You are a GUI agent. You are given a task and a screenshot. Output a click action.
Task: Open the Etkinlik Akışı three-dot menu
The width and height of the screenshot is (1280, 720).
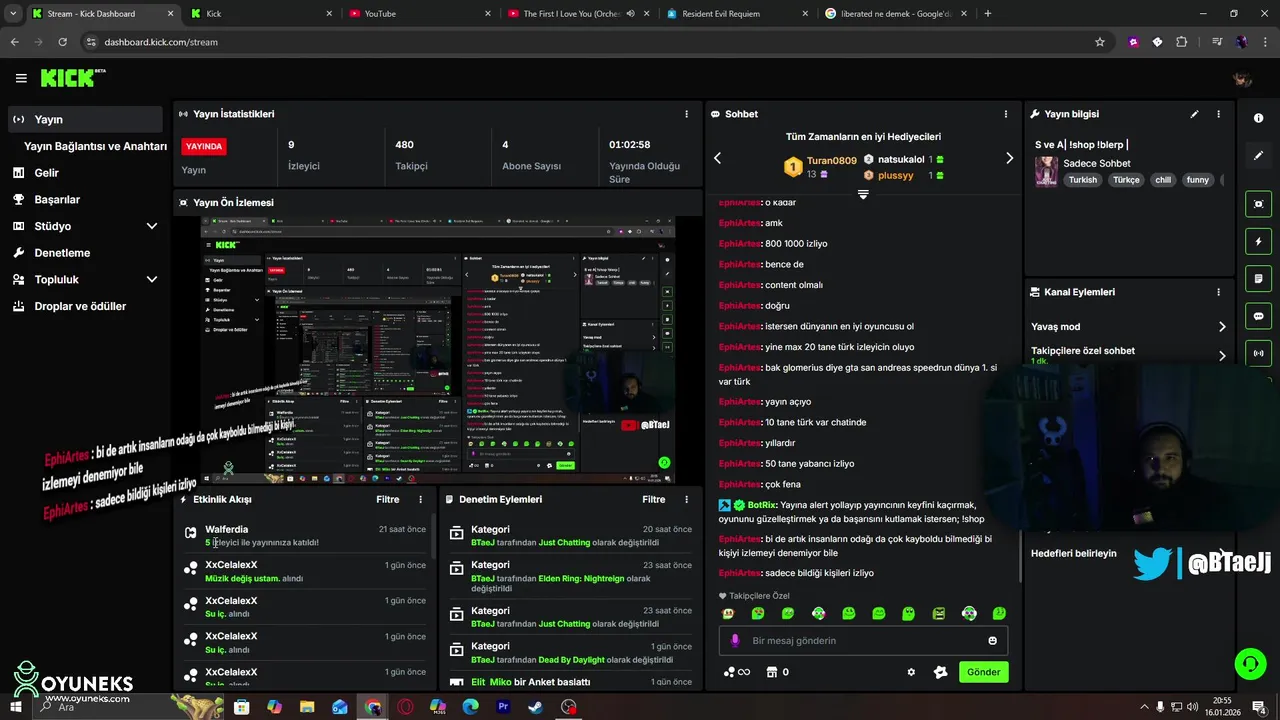click(x=420, y=499)
